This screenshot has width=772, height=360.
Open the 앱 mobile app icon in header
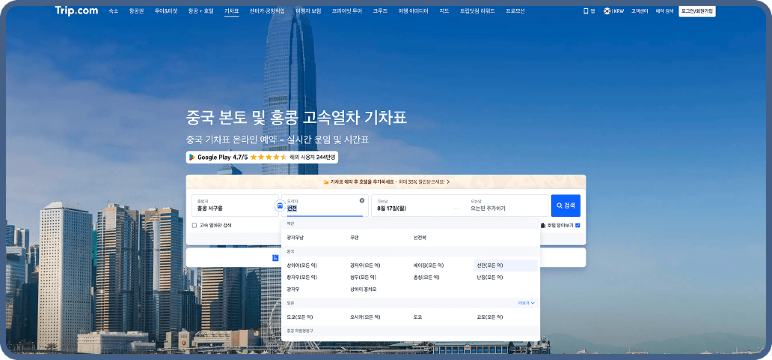pyautogui.click(x=589, y=11)
